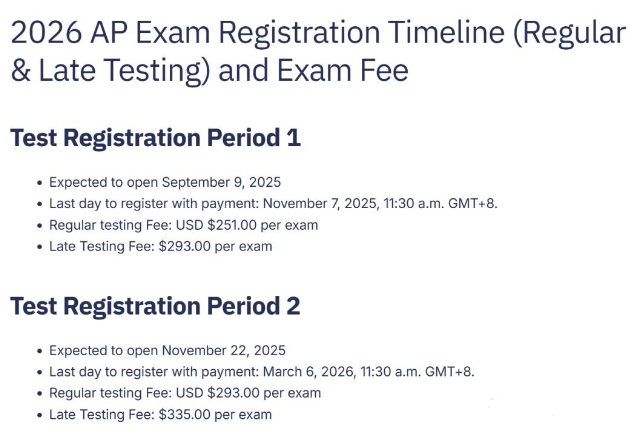This screenshot has height=439, width=637.
Task: Click the "Test Registration Period 2" heading
Action: (155, 306)
